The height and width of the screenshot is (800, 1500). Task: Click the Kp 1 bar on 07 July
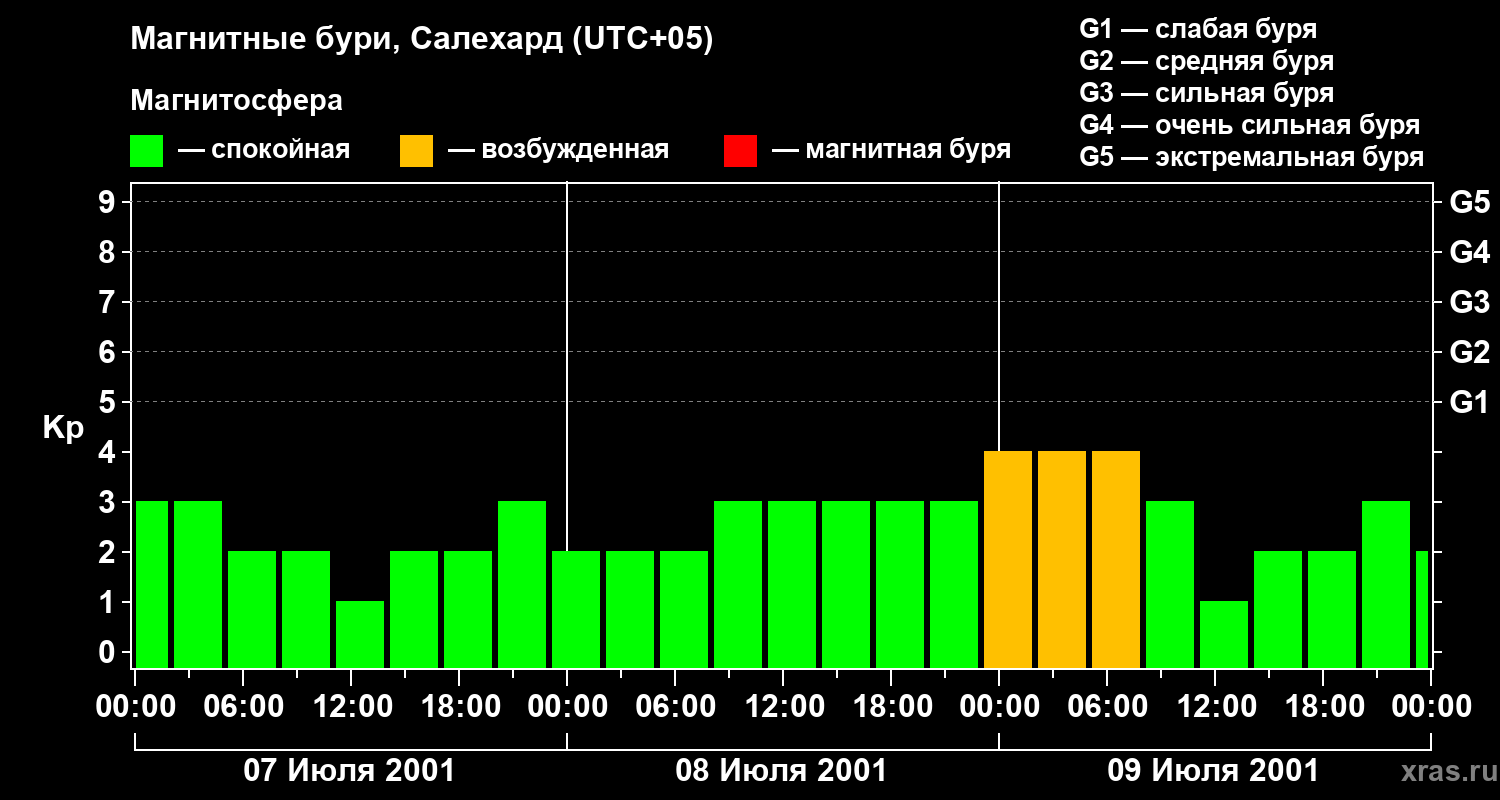tap(360, 635)
